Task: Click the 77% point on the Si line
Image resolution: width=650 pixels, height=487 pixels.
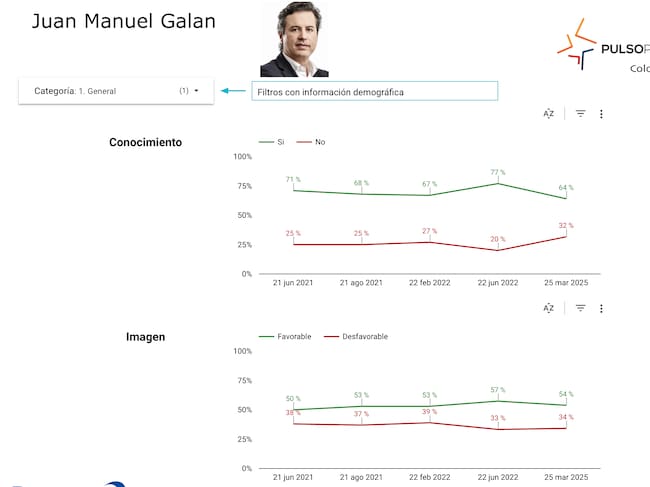Action: (497, 183)
